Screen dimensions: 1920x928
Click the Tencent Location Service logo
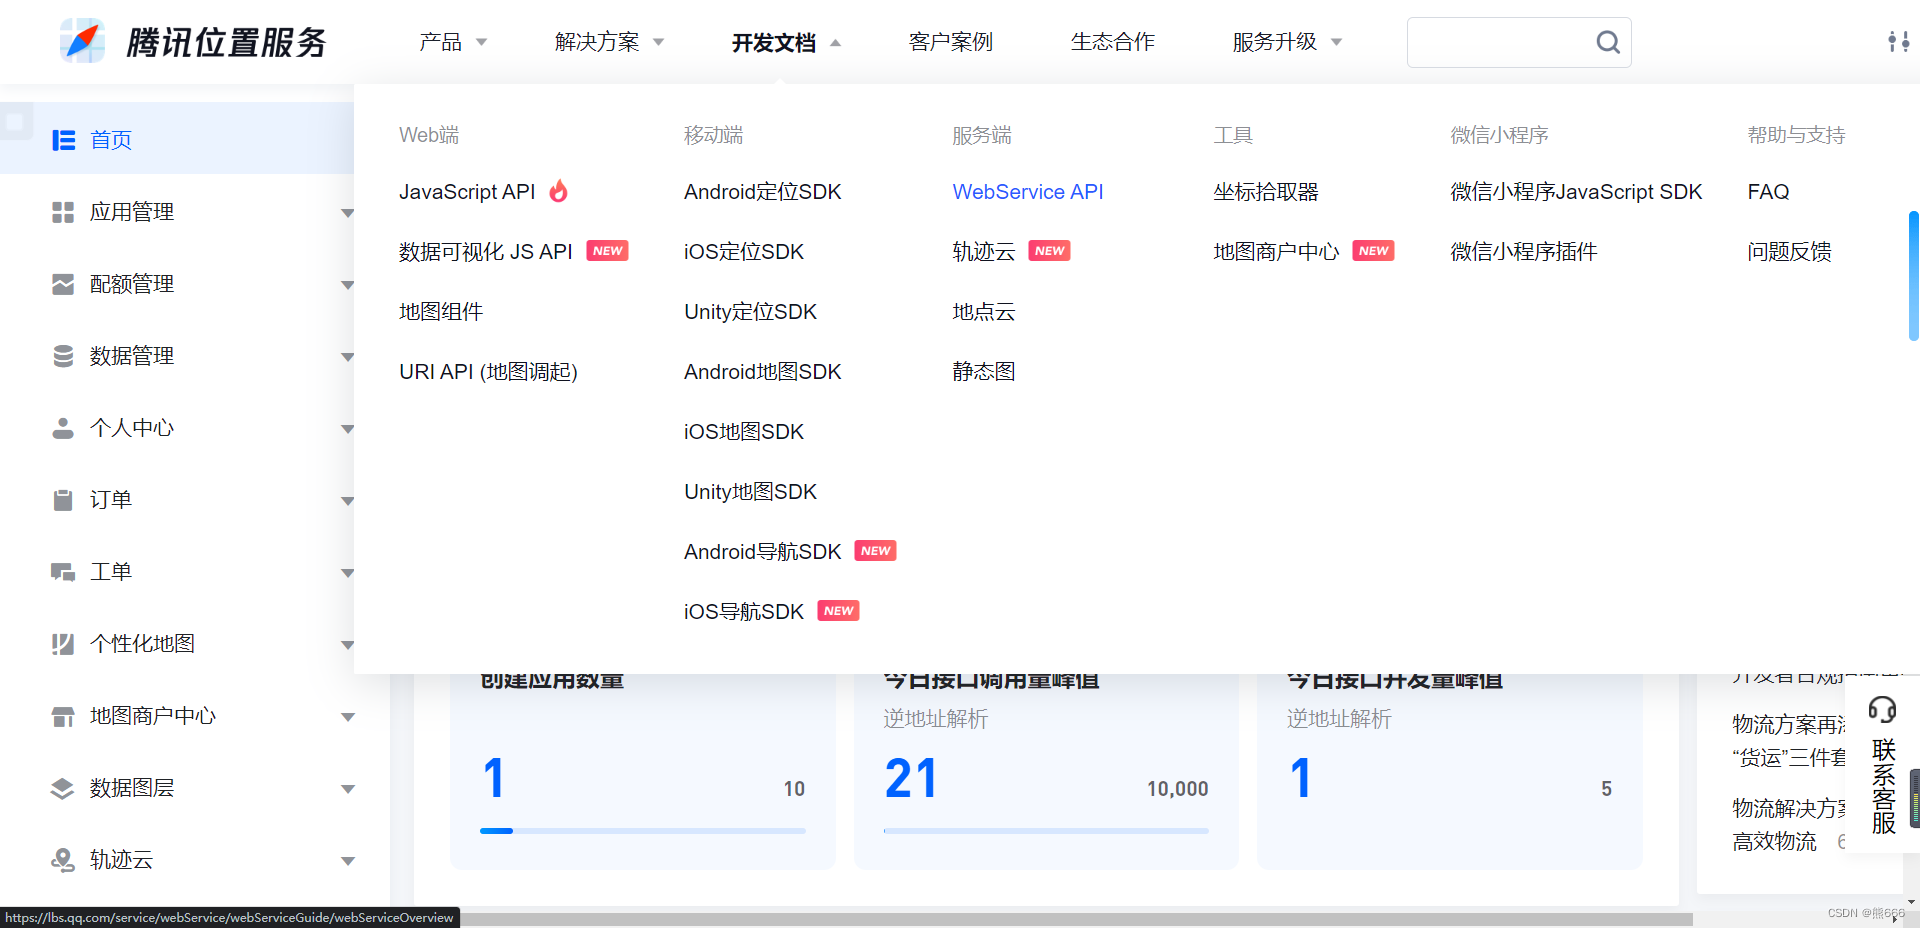[x=193, y=41]
